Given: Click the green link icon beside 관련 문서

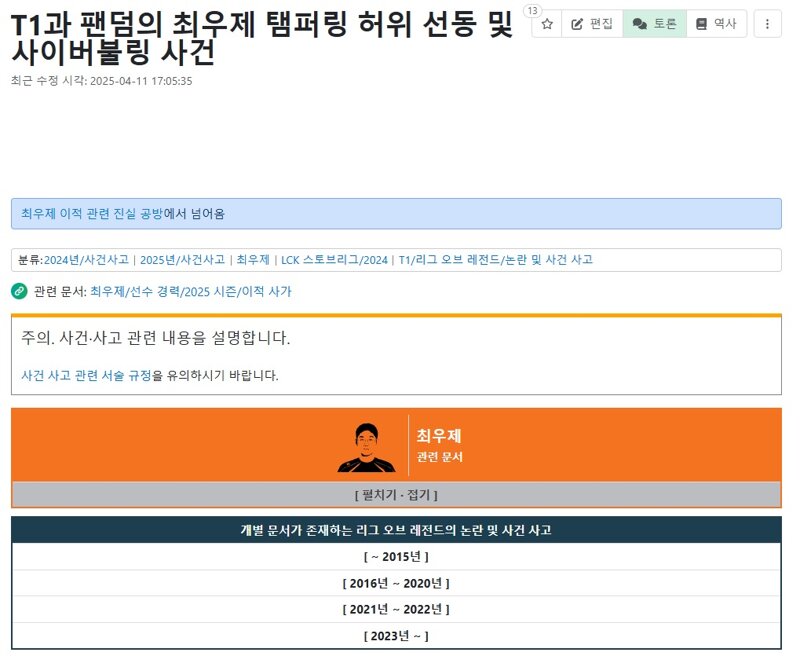Looking at the screenshot, I should pos(19,291).
